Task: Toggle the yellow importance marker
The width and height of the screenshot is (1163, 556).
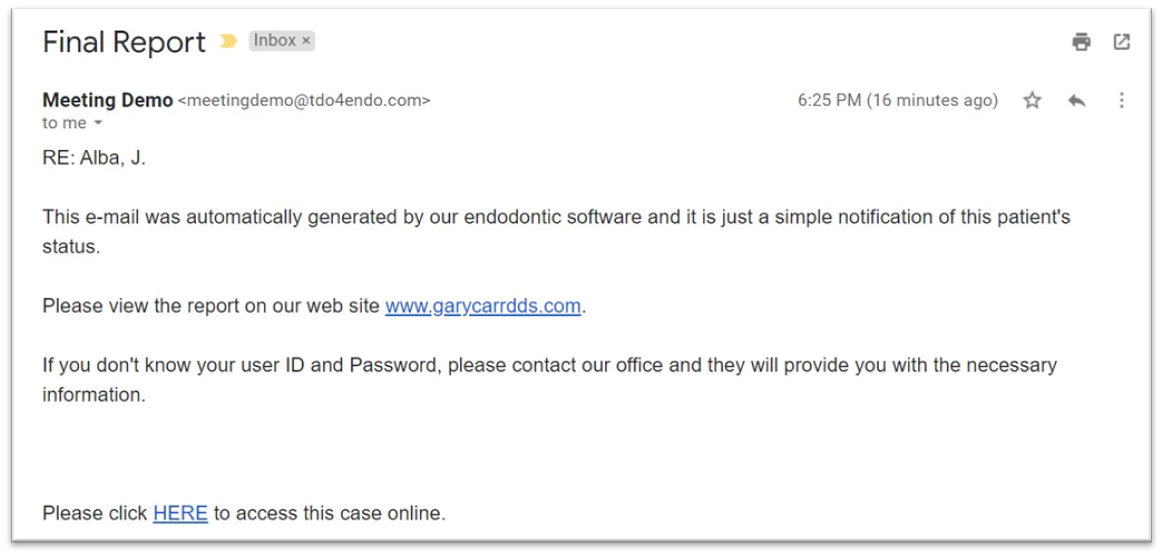Action: [229, 41]
